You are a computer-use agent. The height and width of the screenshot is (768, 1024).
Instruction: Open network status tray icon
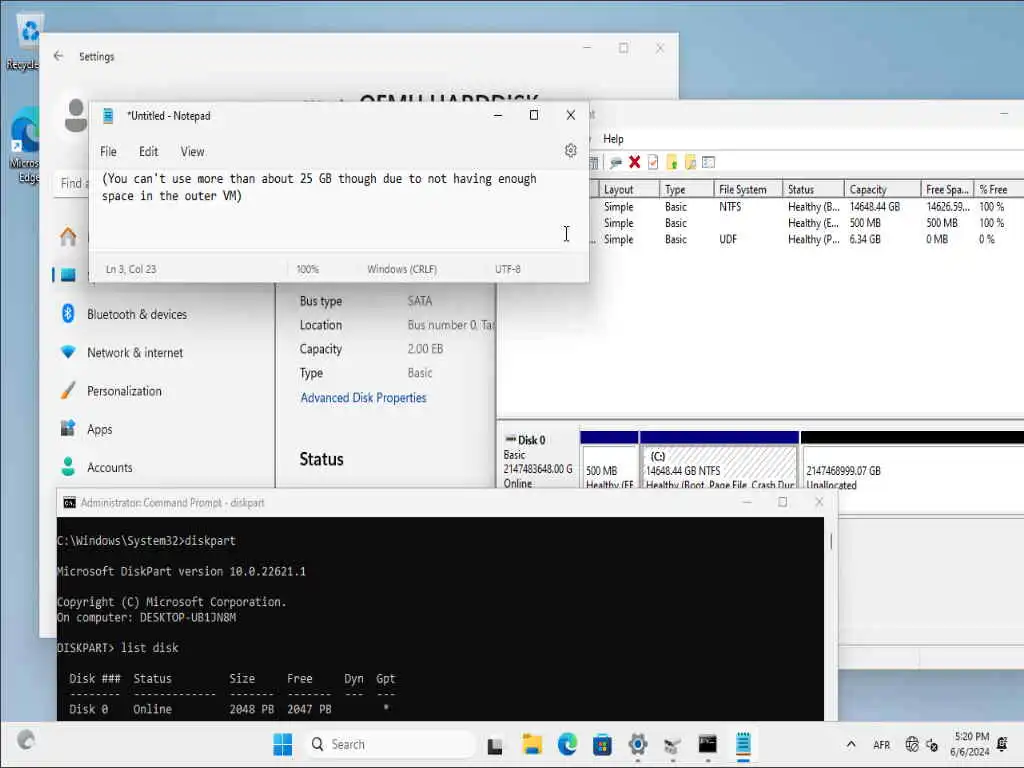coord(912,744)
